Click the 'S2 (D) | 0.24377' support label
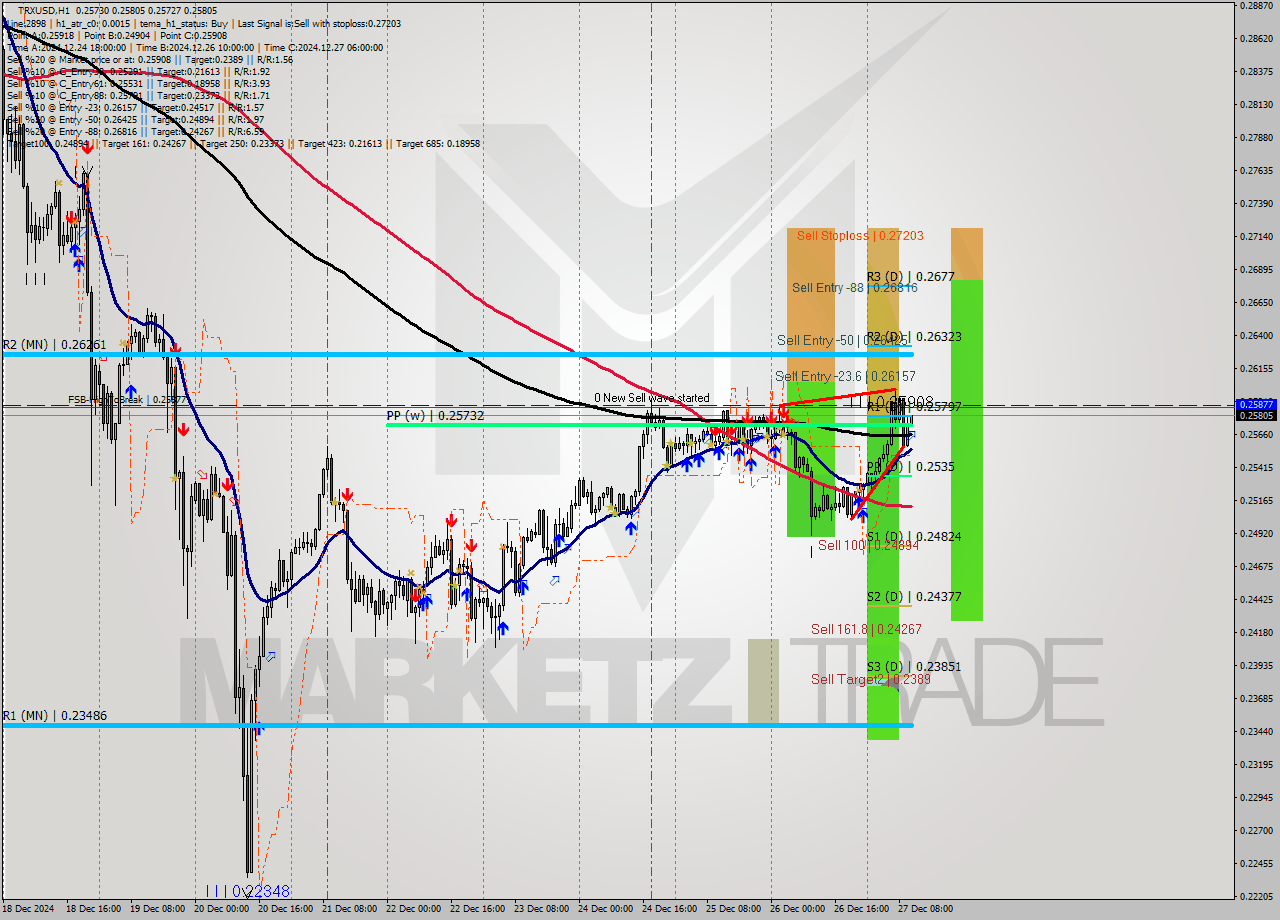The width and height of the screenshot is (1280, 920). (914, 597)
